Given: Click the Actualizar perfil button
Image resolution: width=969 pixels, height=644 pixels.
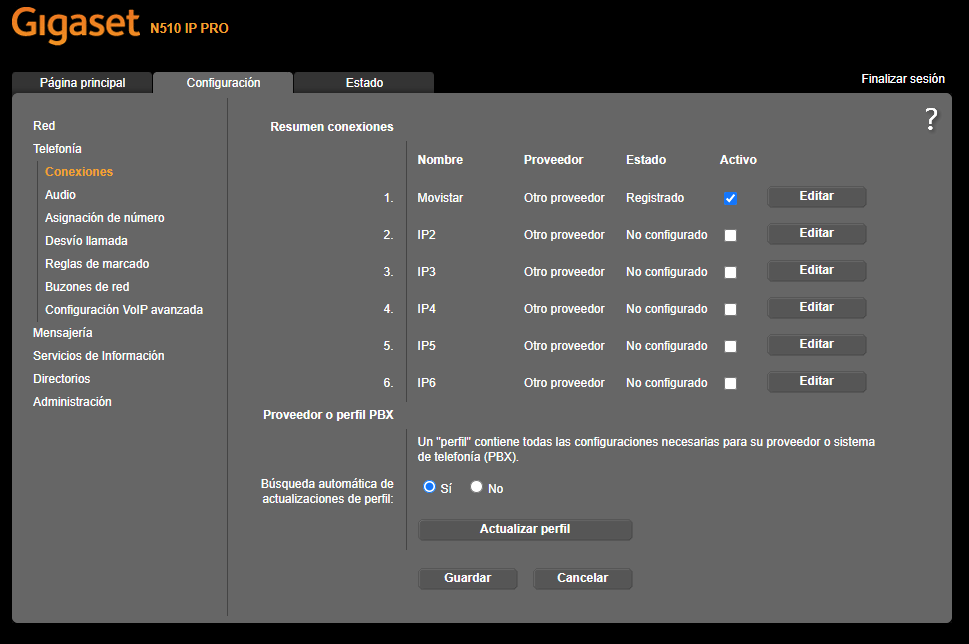Looking at the screenshot, I should point(524,529).
